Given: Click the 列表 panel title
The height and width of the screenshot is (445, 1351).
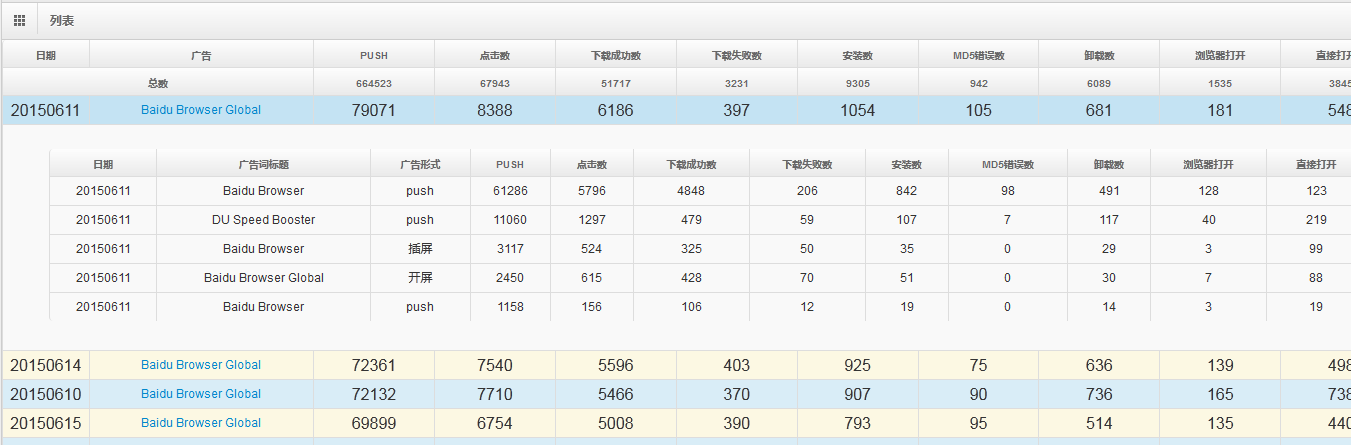Looking at the screenshot, I should [62, 20].
